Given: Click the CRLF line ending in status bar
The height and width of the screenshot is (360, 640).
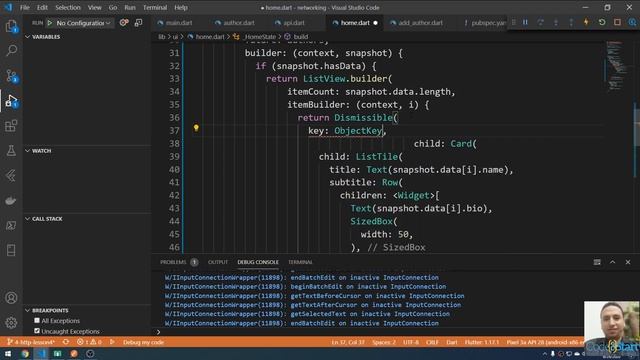Looking at the screenshot, I should point(432,342).
